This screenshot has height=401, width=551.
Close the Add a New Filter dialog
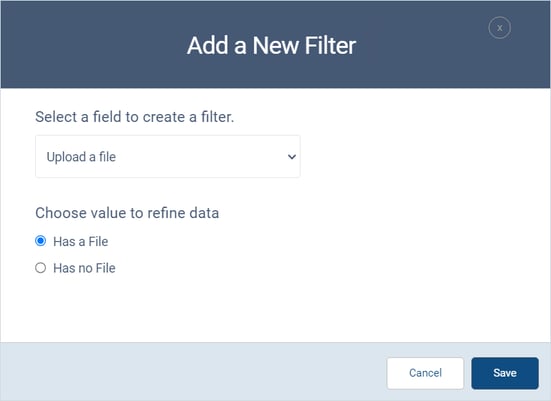[x=499, y=28]
